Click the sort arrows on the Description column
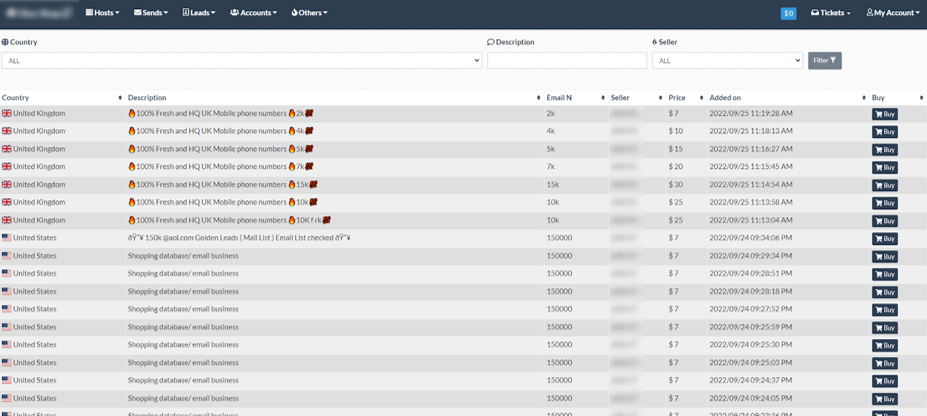This screenshot has width=927, height=416. click(538, 98)
